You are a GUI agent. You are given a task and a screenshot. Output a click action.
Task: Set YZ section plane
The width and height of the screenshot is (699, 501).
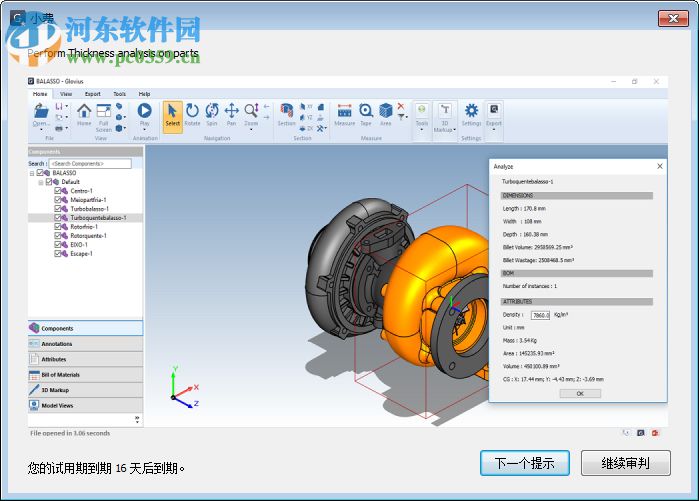pyautogui.click(x=306, y=118)
